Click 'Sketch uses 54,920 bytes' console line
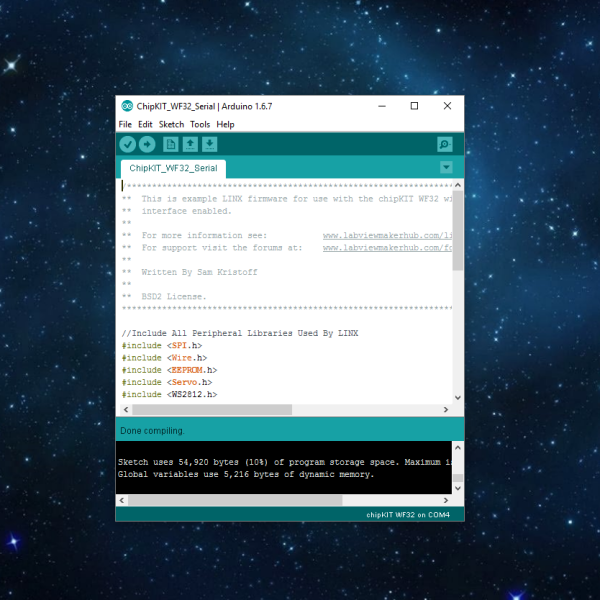 pos(285,462)
